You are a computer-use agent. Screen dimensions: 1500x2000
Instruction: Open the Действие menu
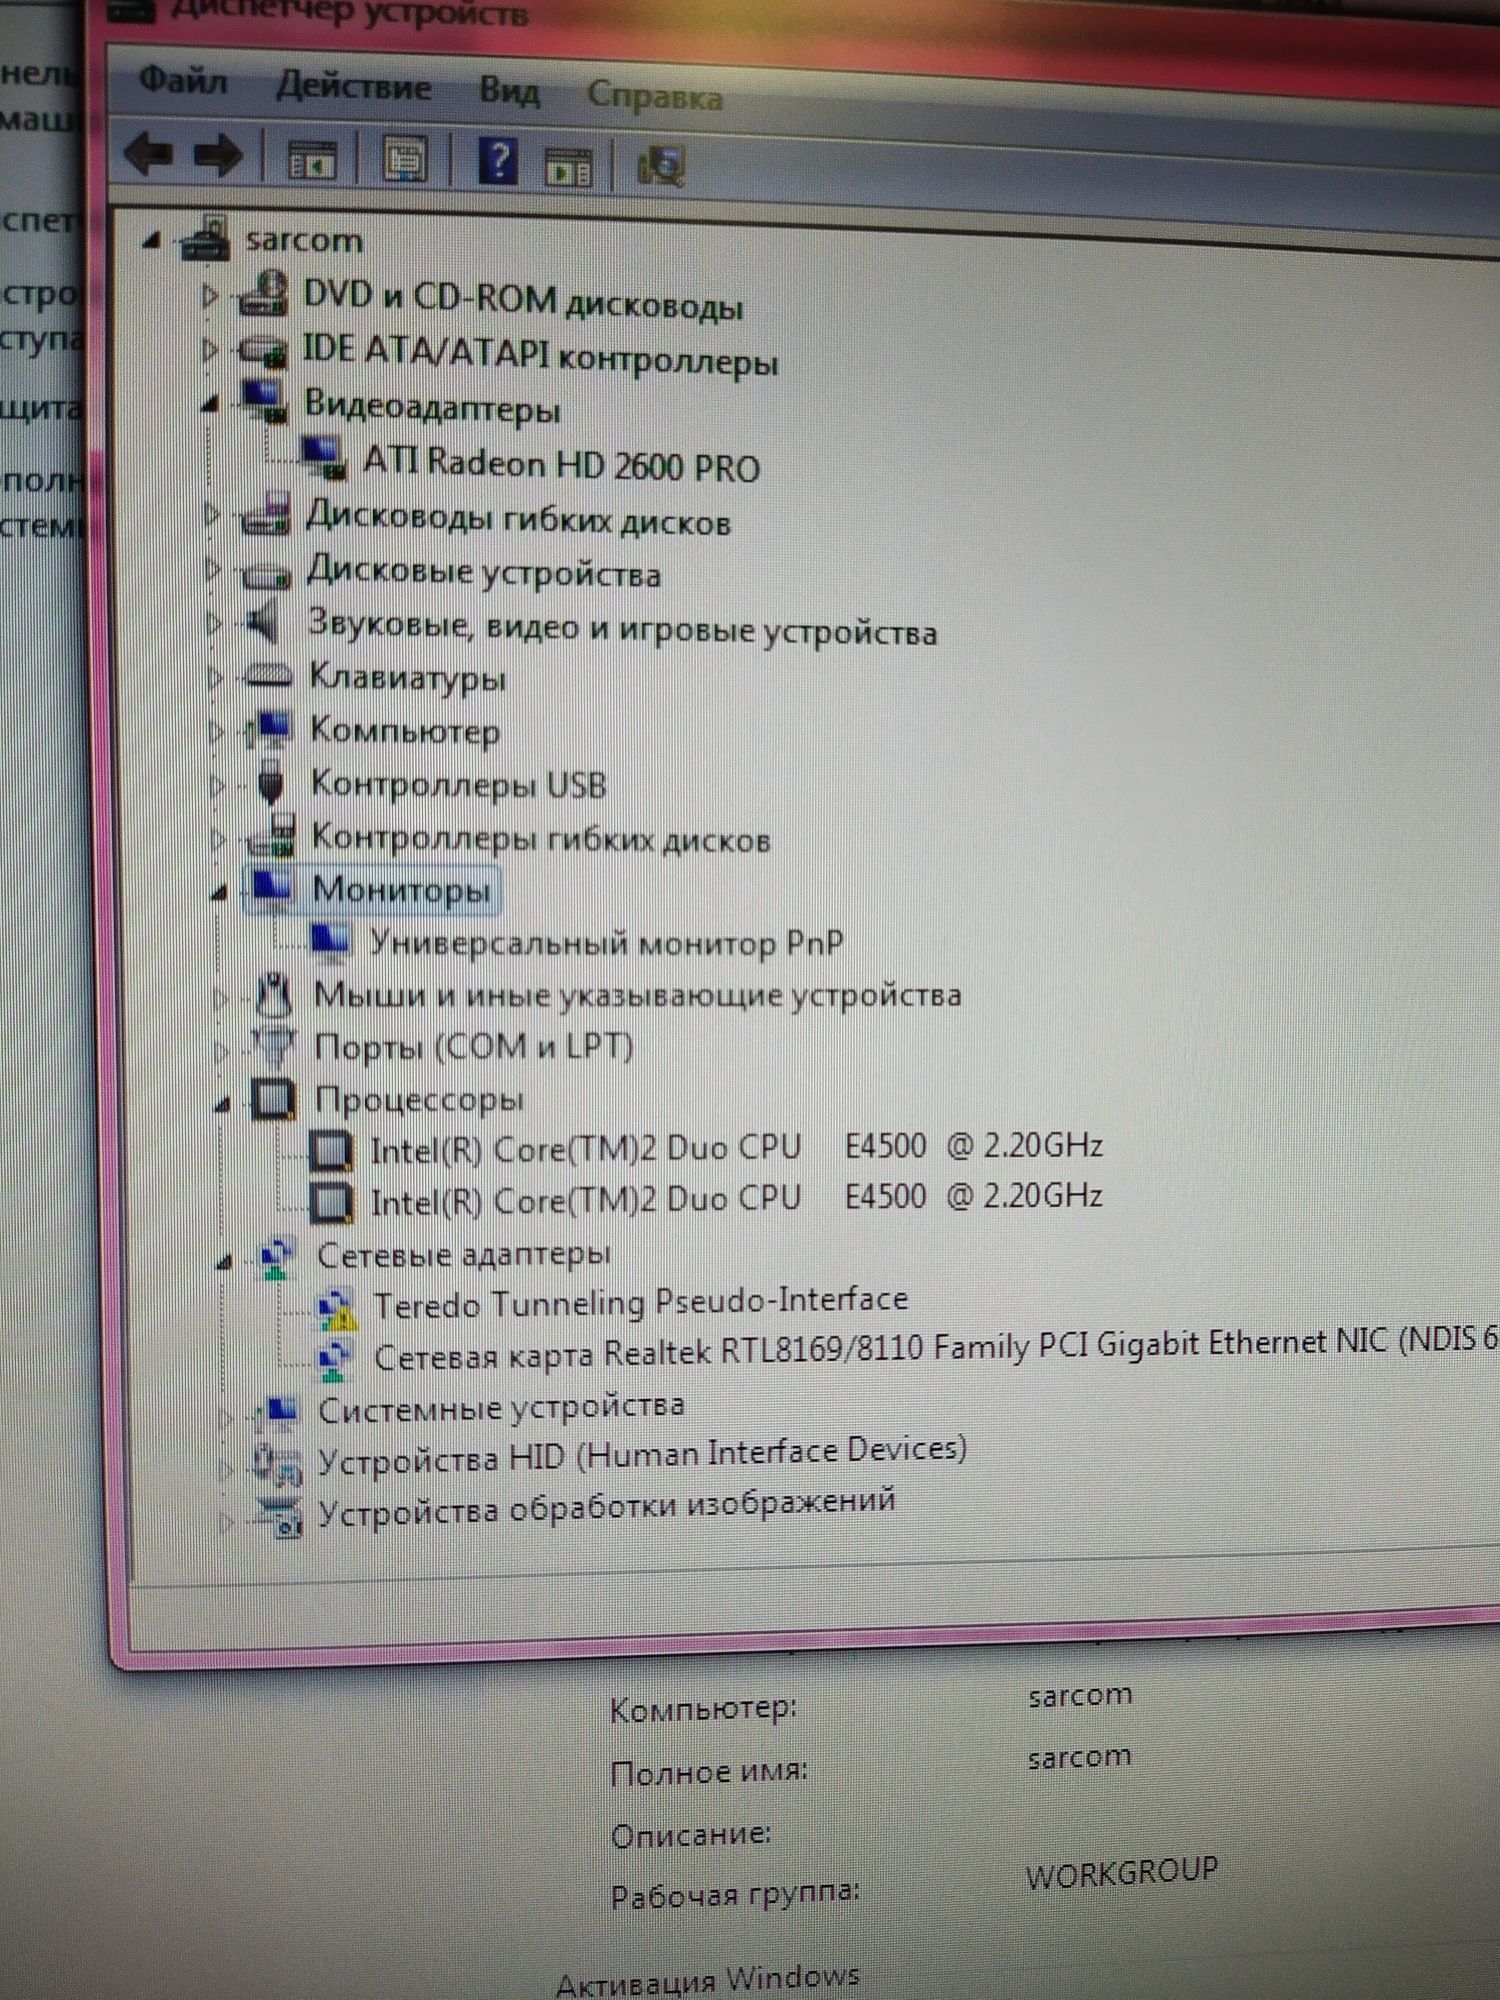click(354, 85)
